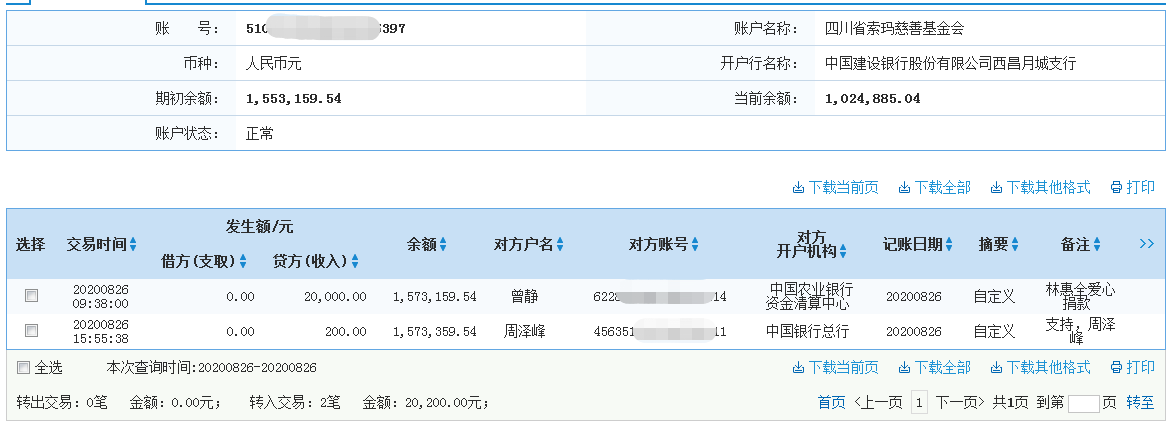The width and height of the screenshot is (1169, 421).
Task: Click 中国建设银行股份有限公司西昌月城支行 text
Action: click(951, 64)
